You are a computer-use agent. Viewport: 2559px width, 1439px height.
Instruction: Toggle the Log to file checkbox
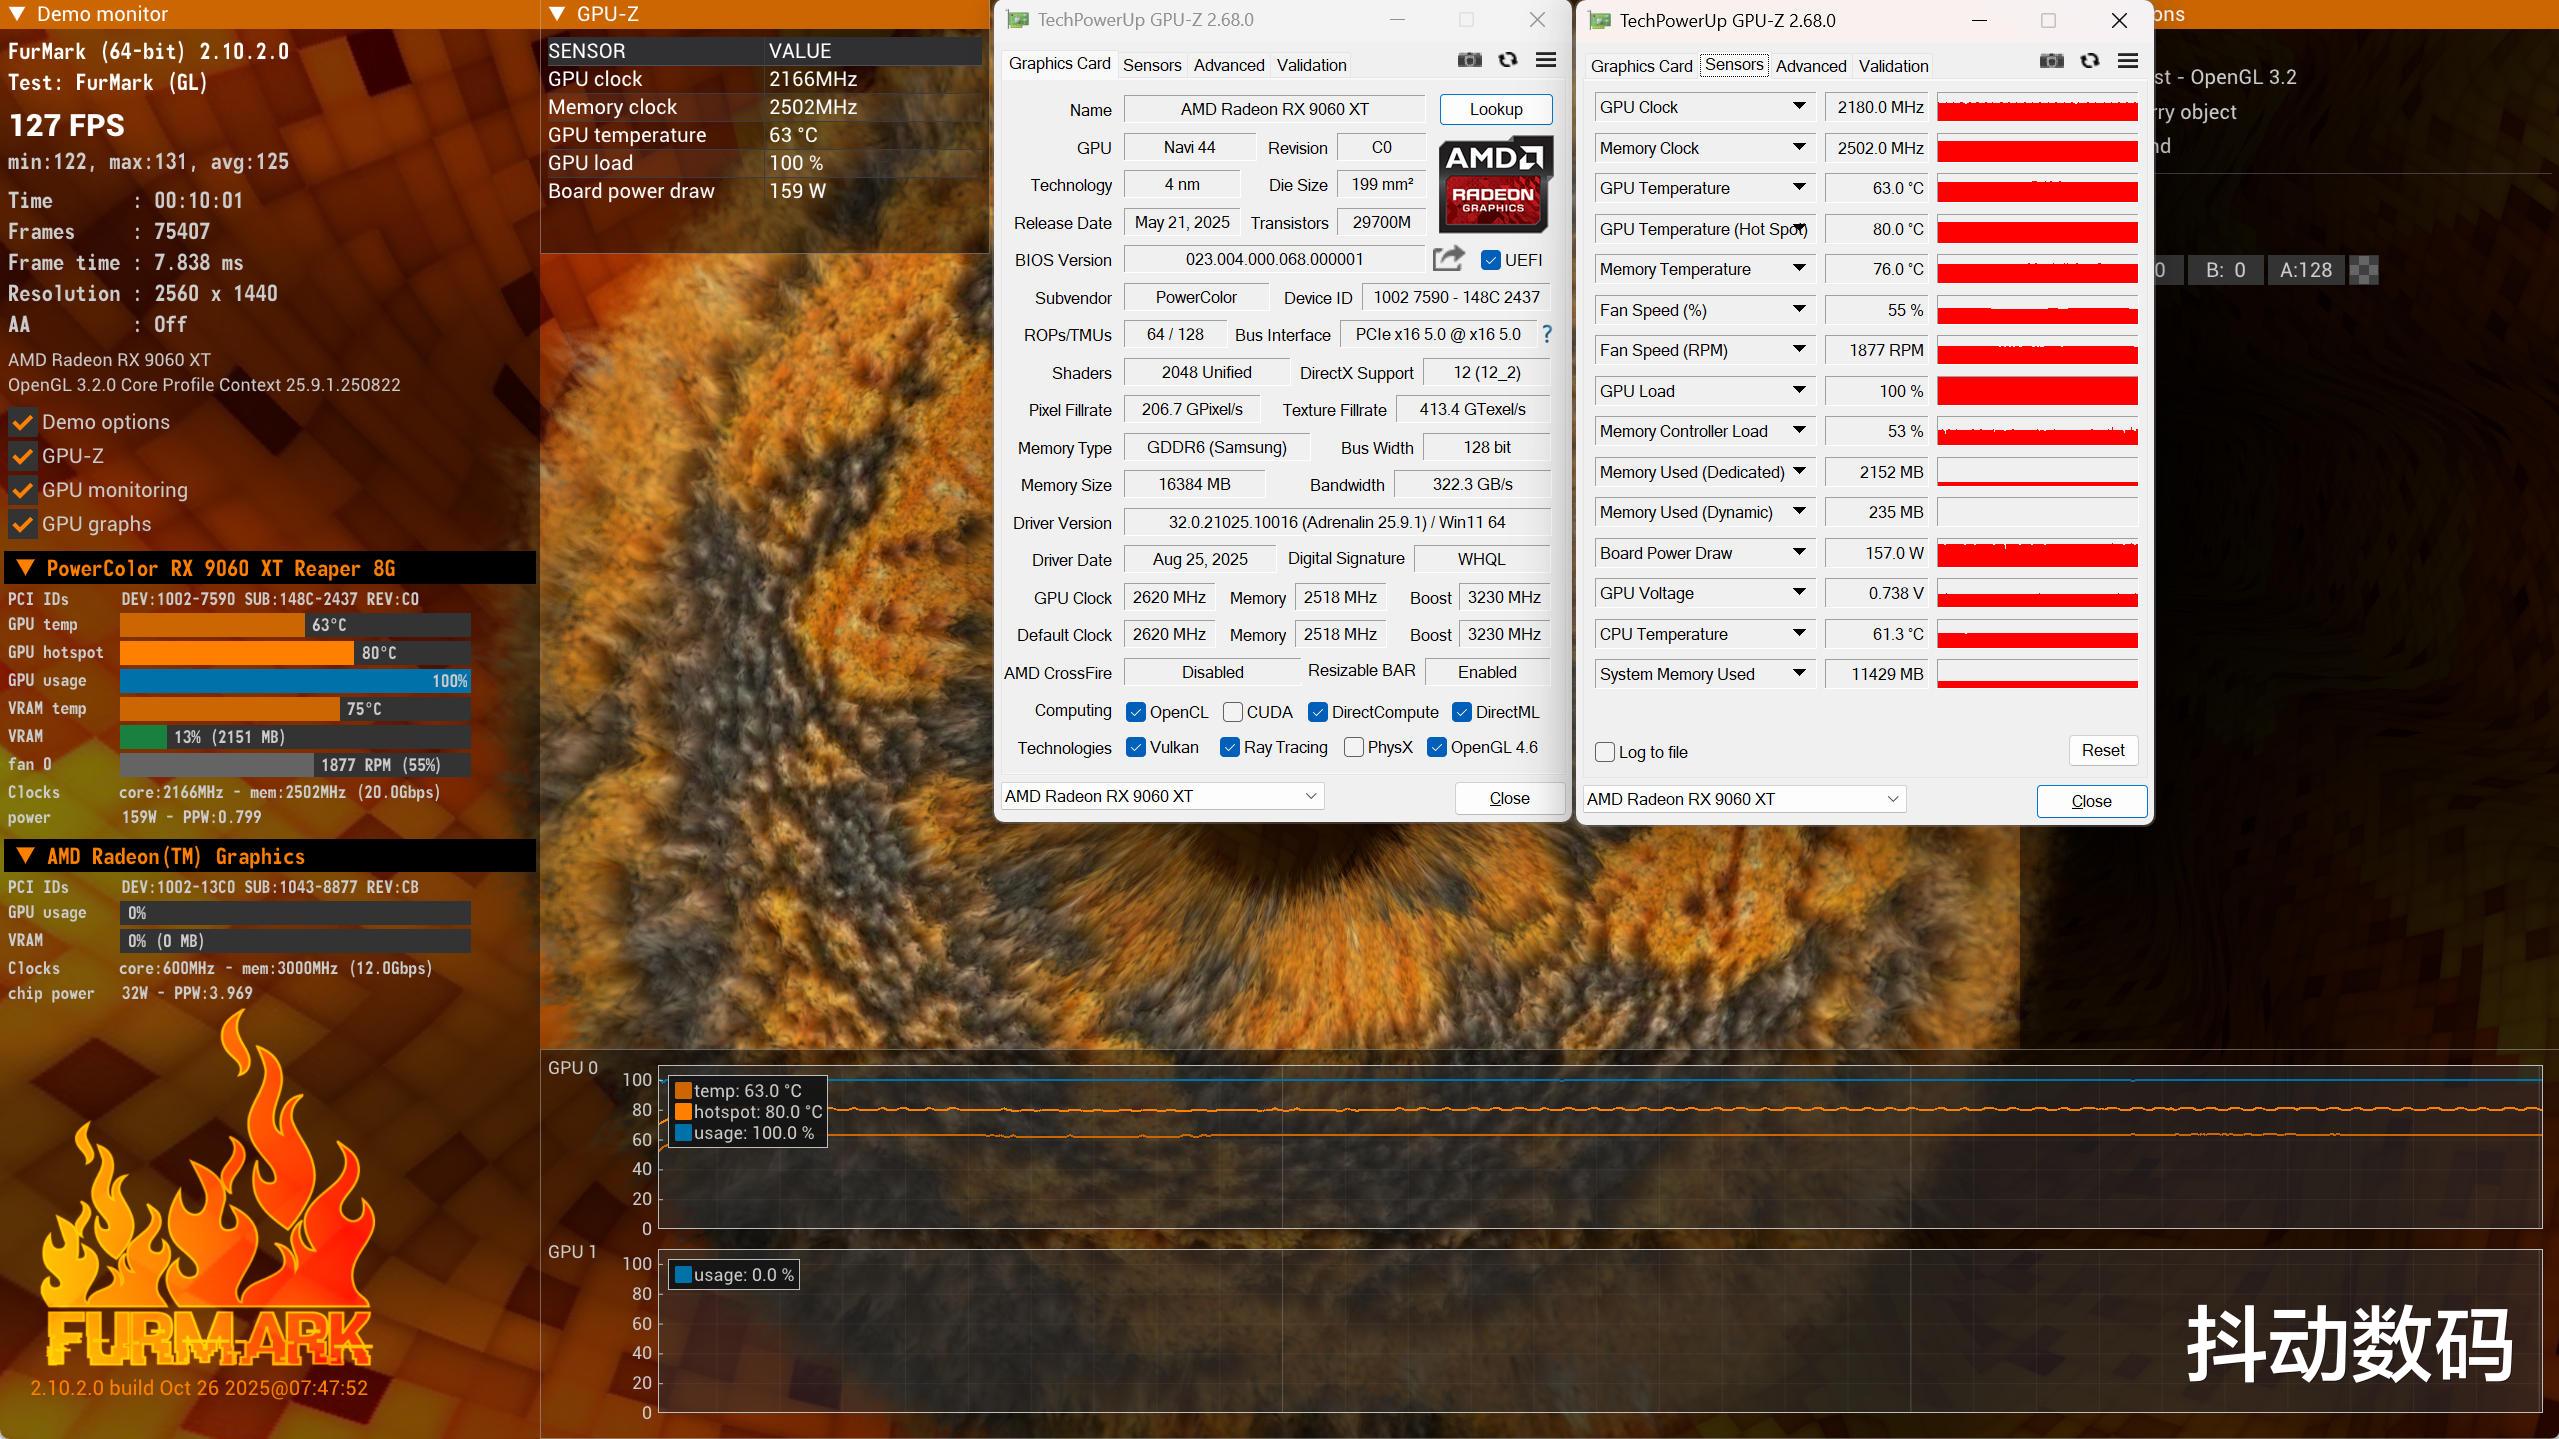[1605, 752]
